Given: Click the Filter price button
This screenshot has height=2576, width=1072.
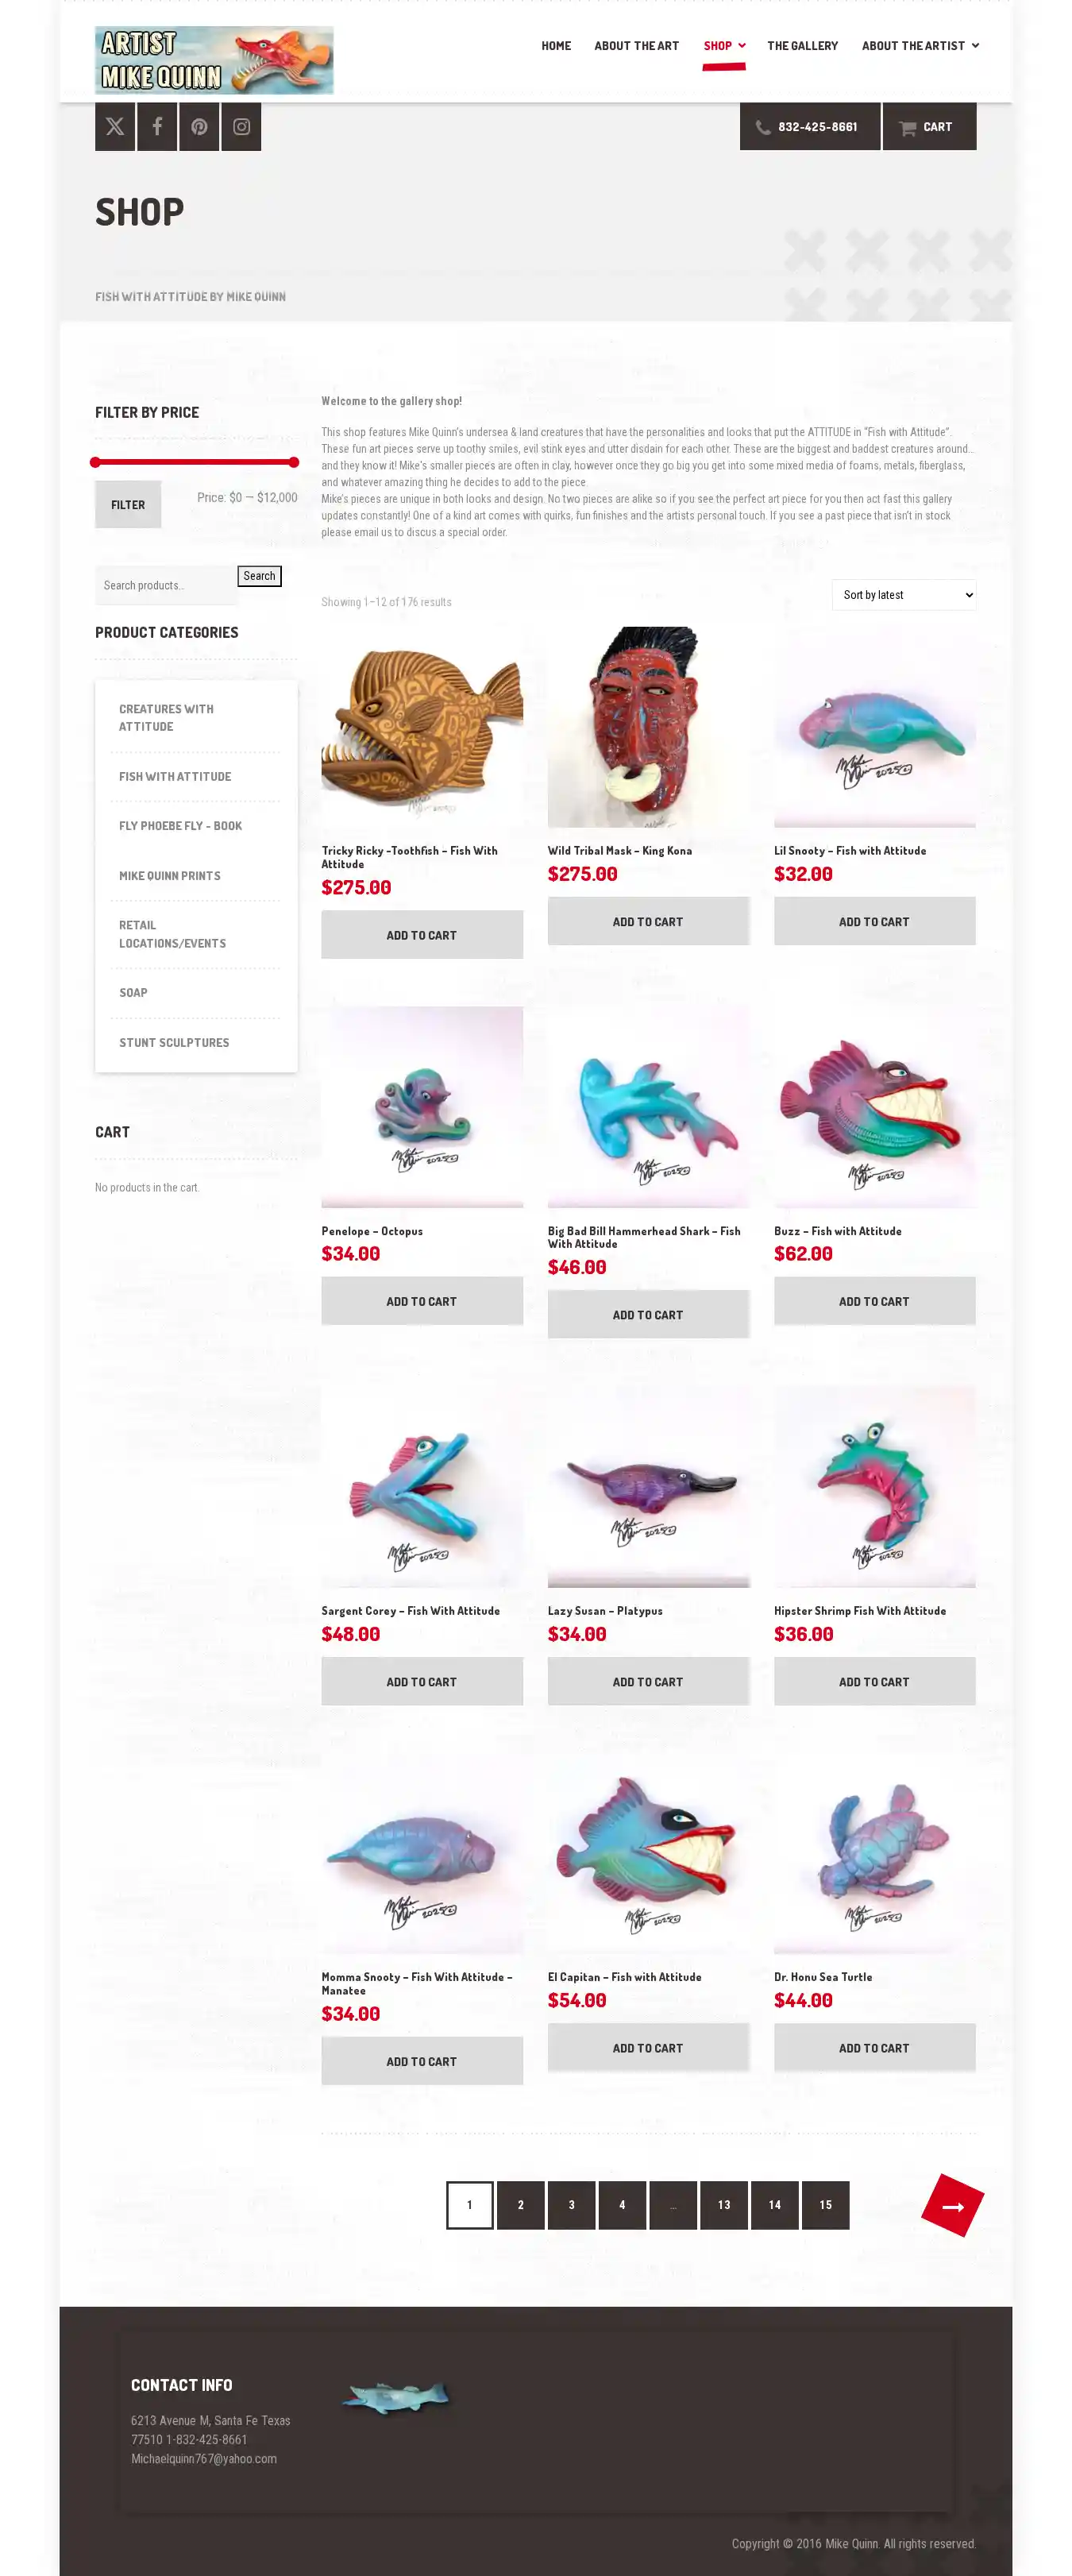Looking at the screenshot, I should click(128, 505).
